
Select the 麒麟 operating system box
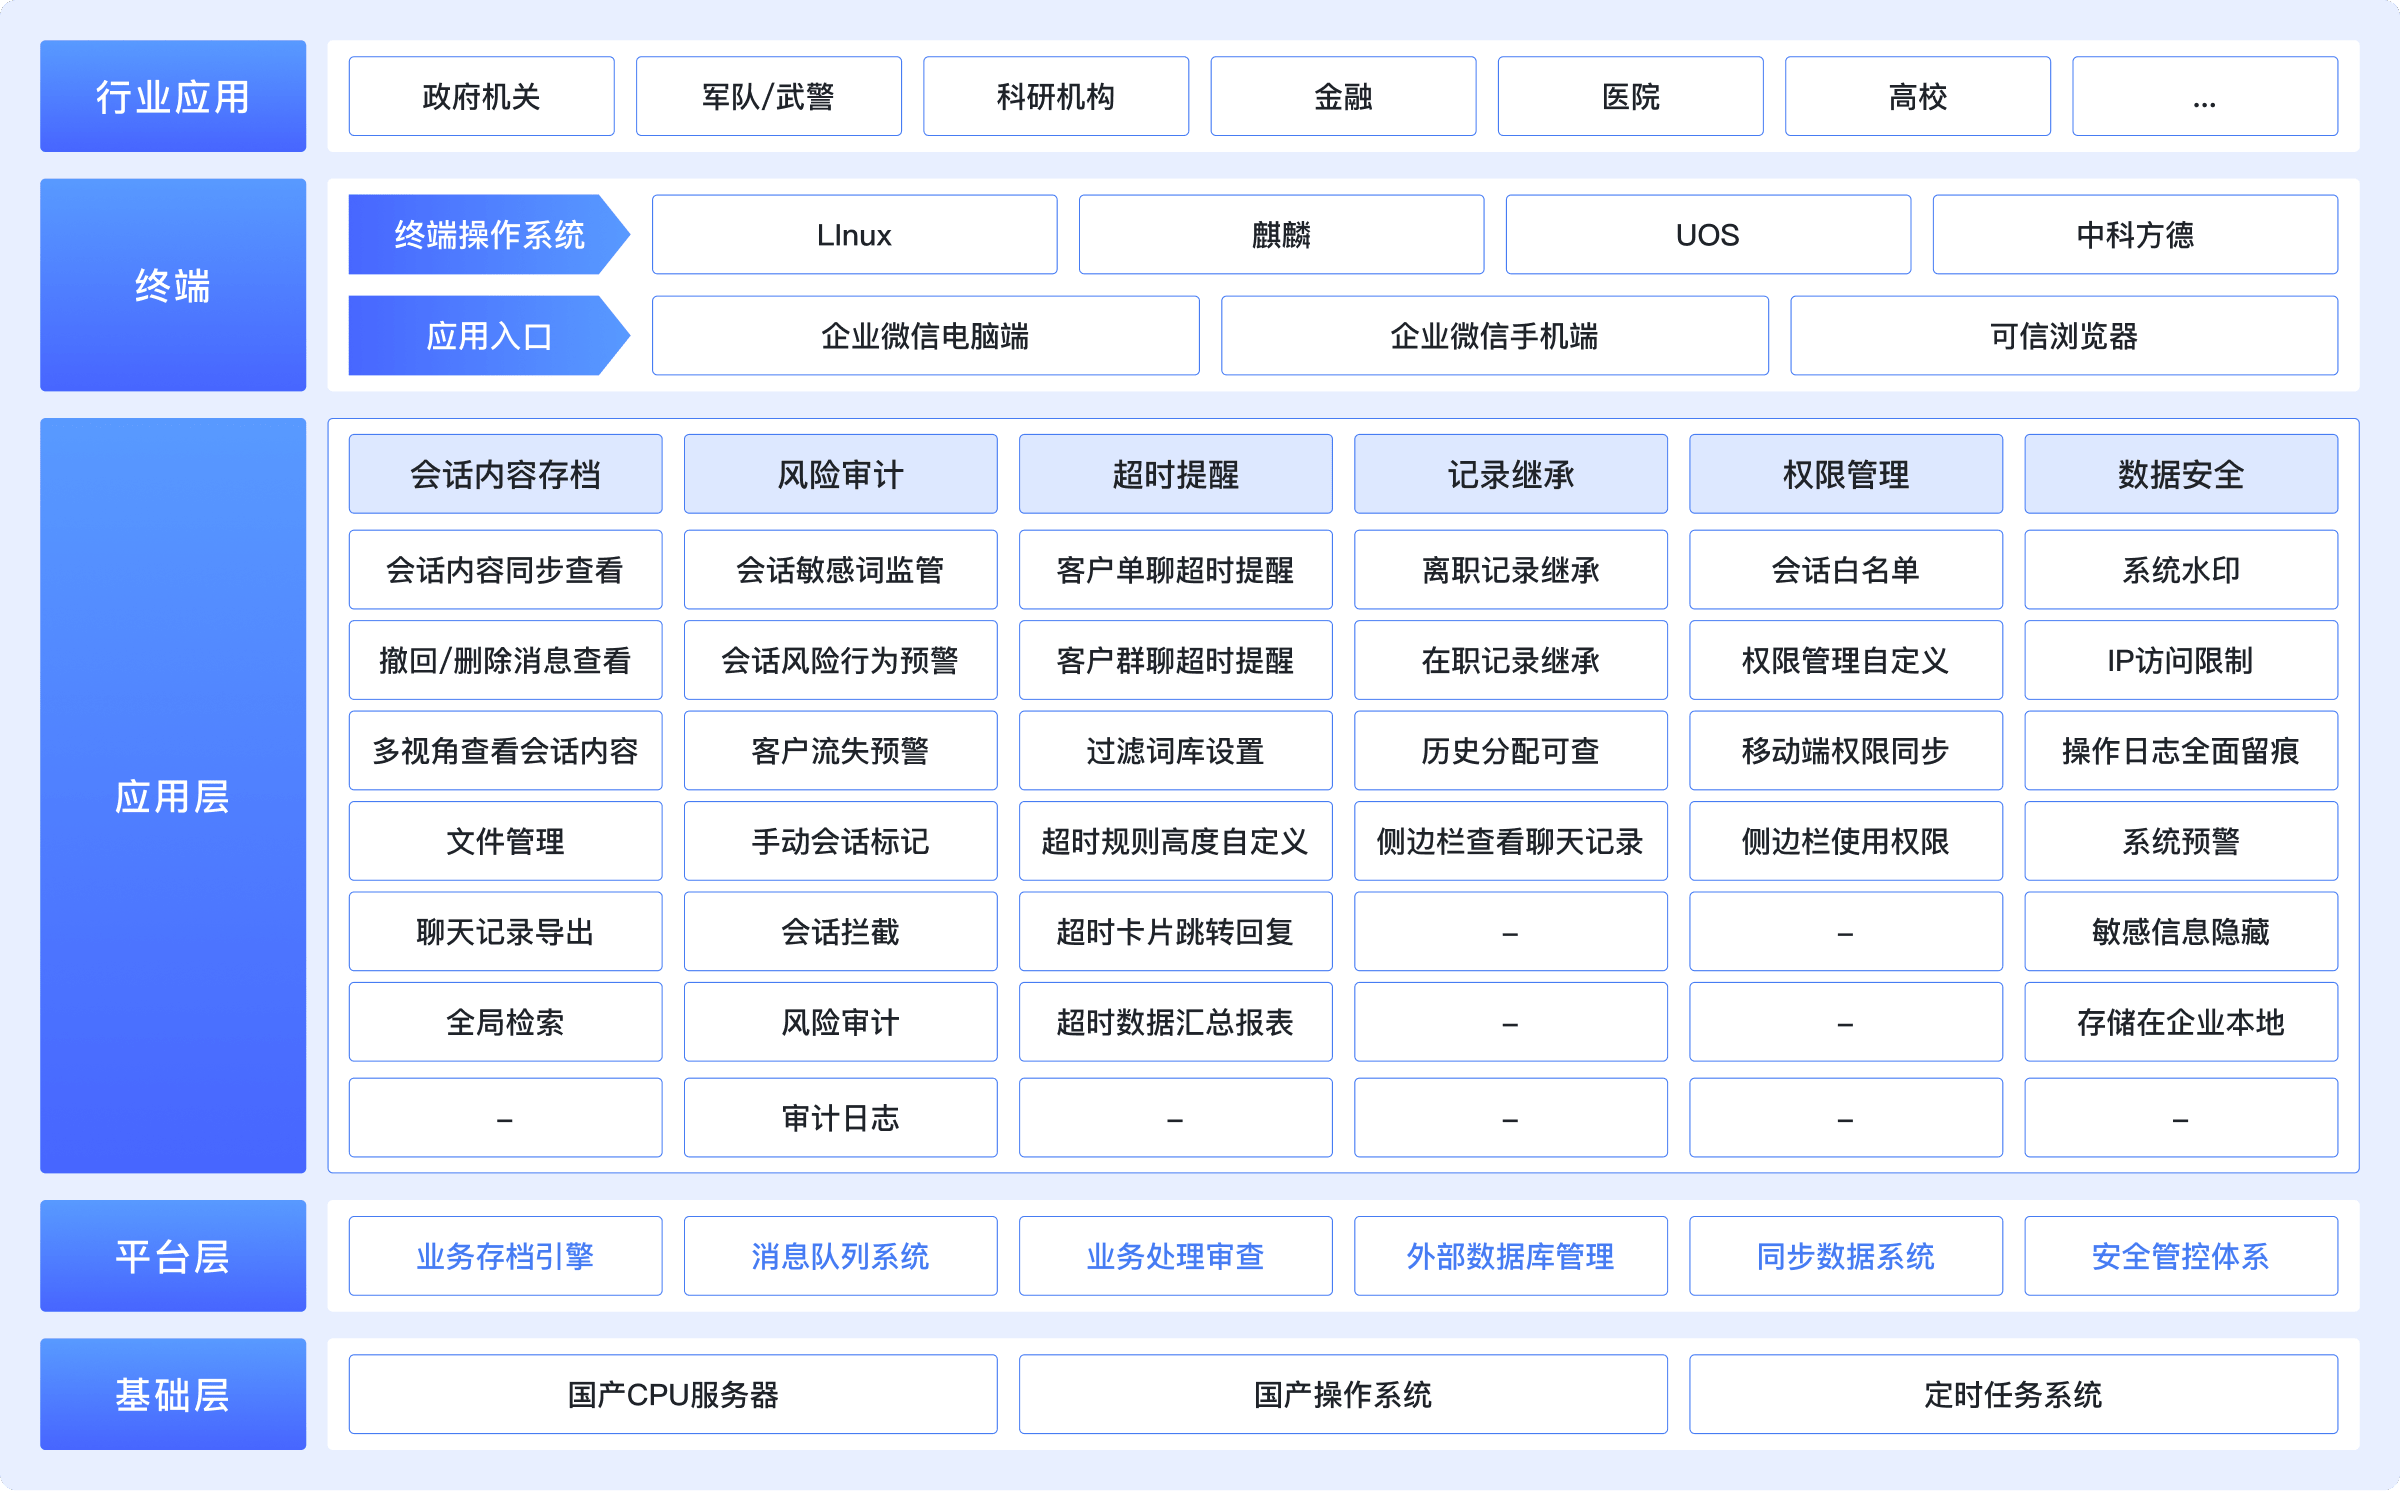1281,235
